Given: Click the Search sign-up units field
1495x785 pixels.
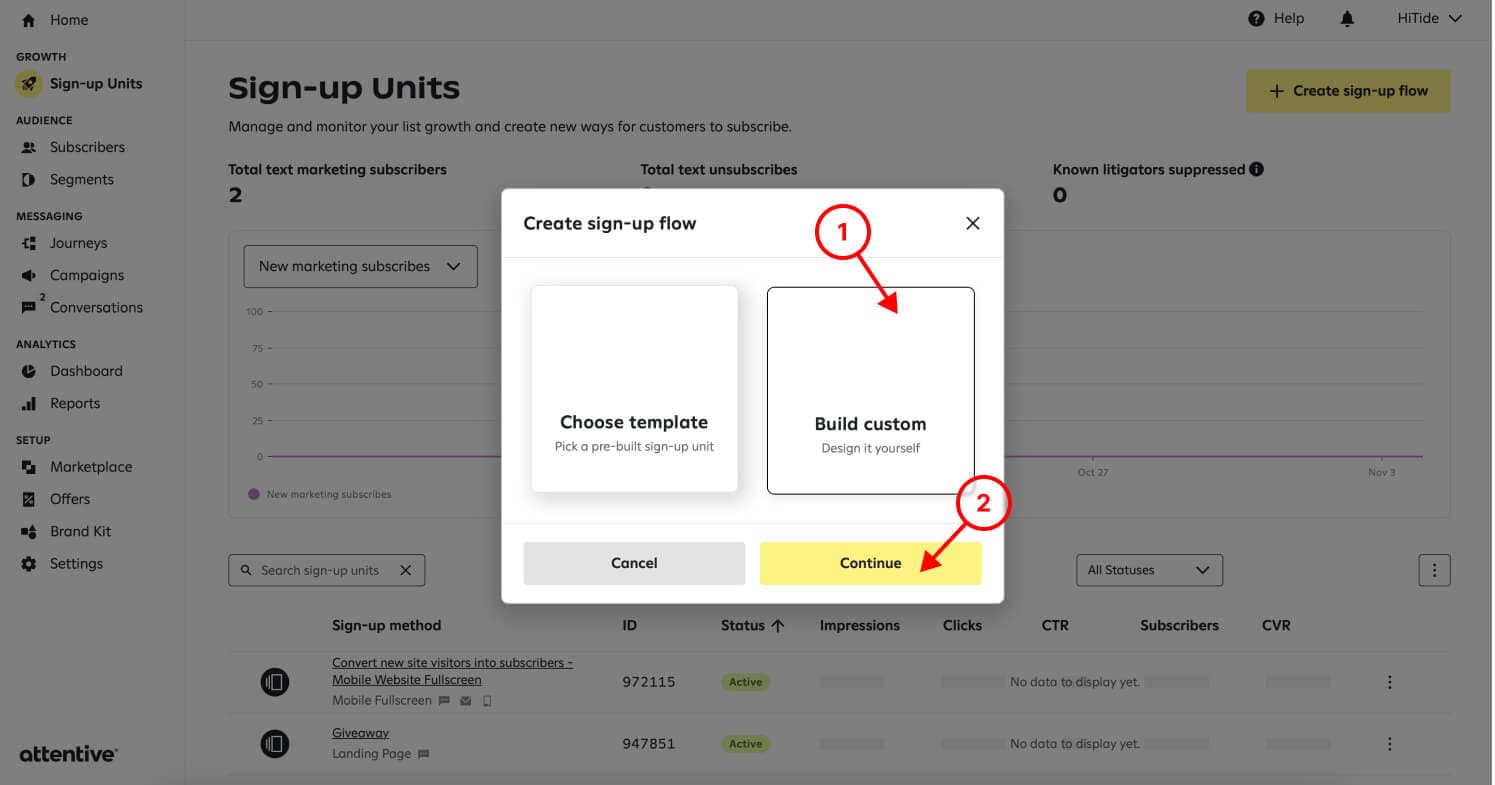Looking at the screenshot, I should pyautogui.click(x=320, y=570).
